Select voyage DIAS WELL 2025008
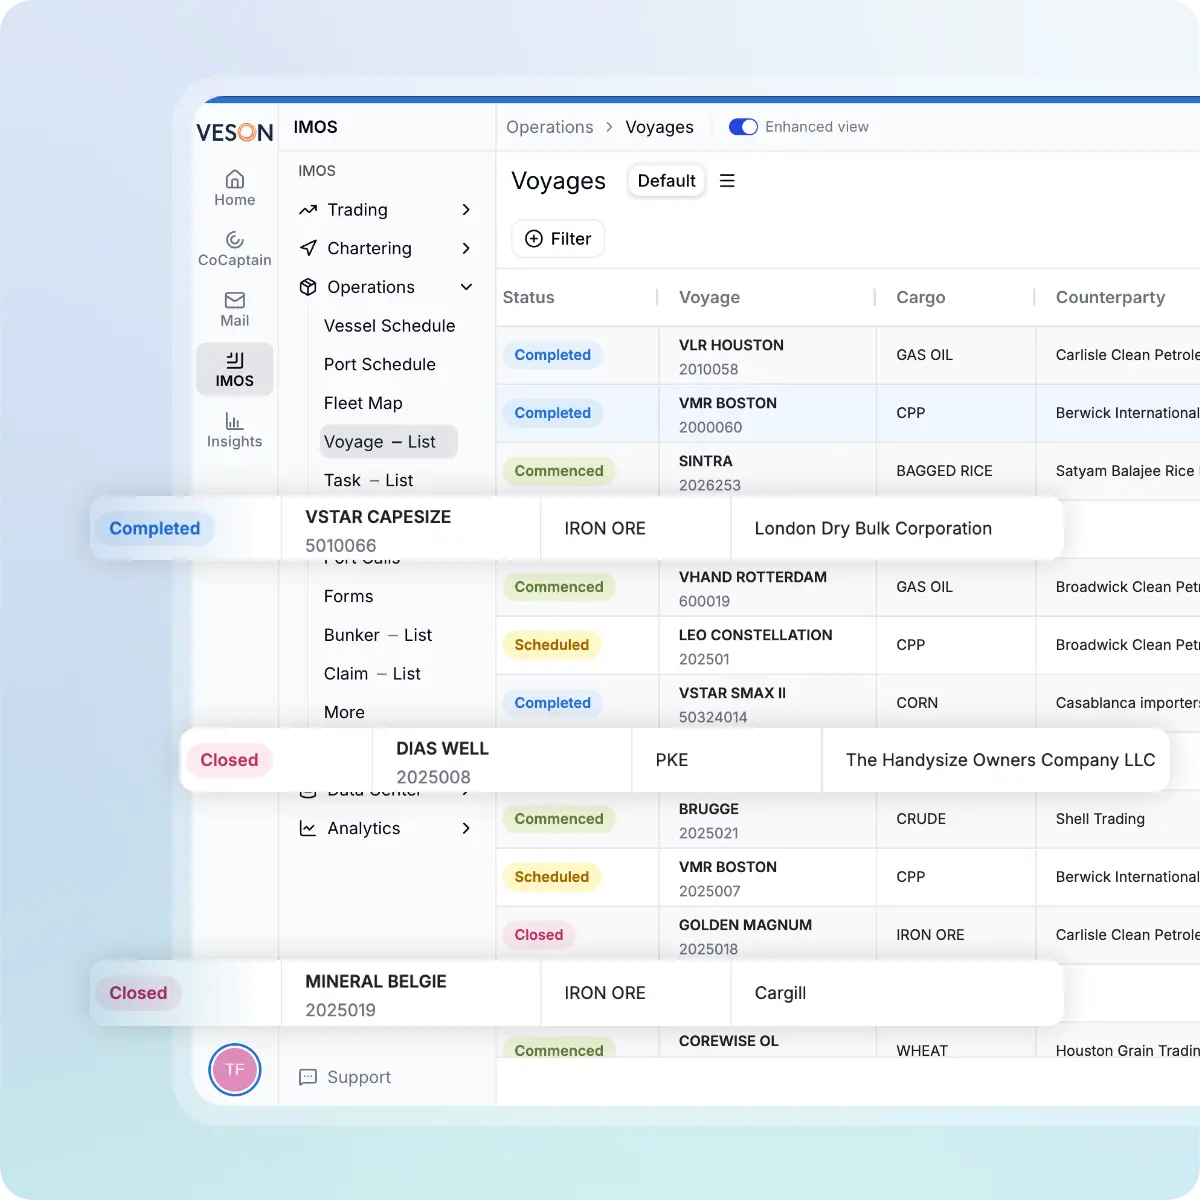 pyautogui.click(x=442, y=762)
